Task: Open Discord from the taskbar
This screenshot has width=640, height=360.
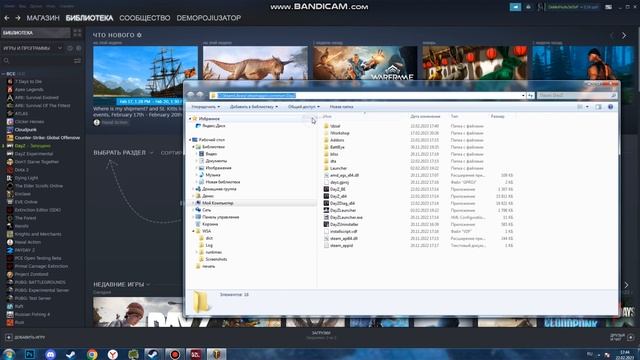Action: [50, 354]
